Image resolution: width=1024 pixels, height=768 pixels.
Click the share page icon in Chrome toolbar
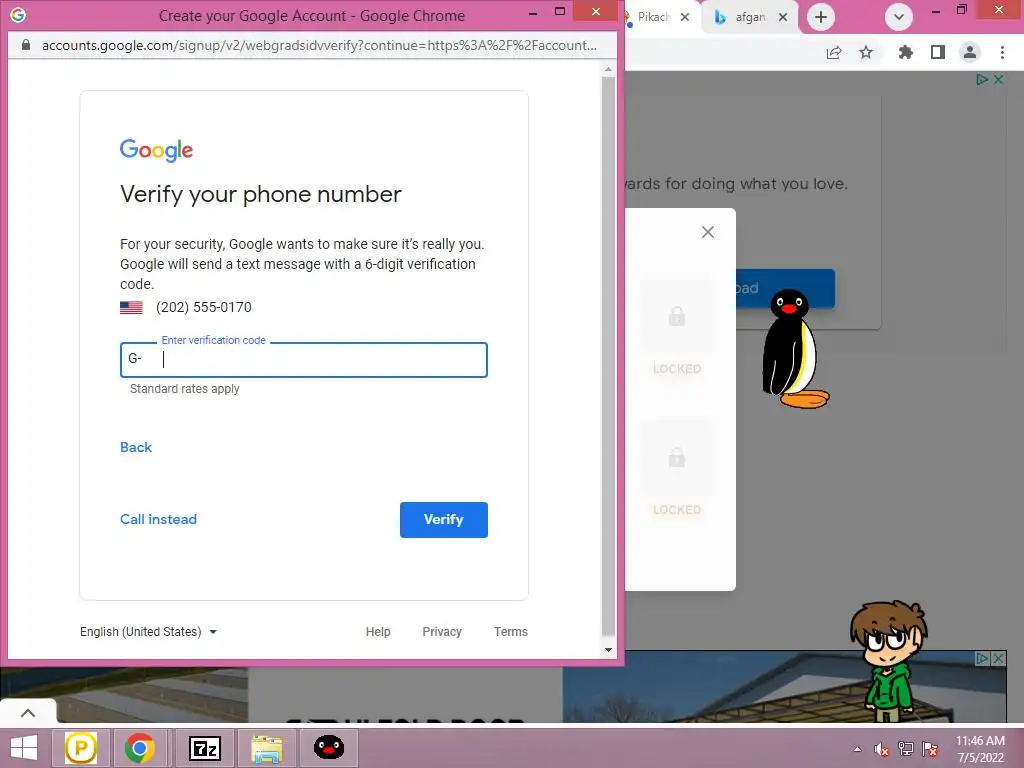[834, 53]
